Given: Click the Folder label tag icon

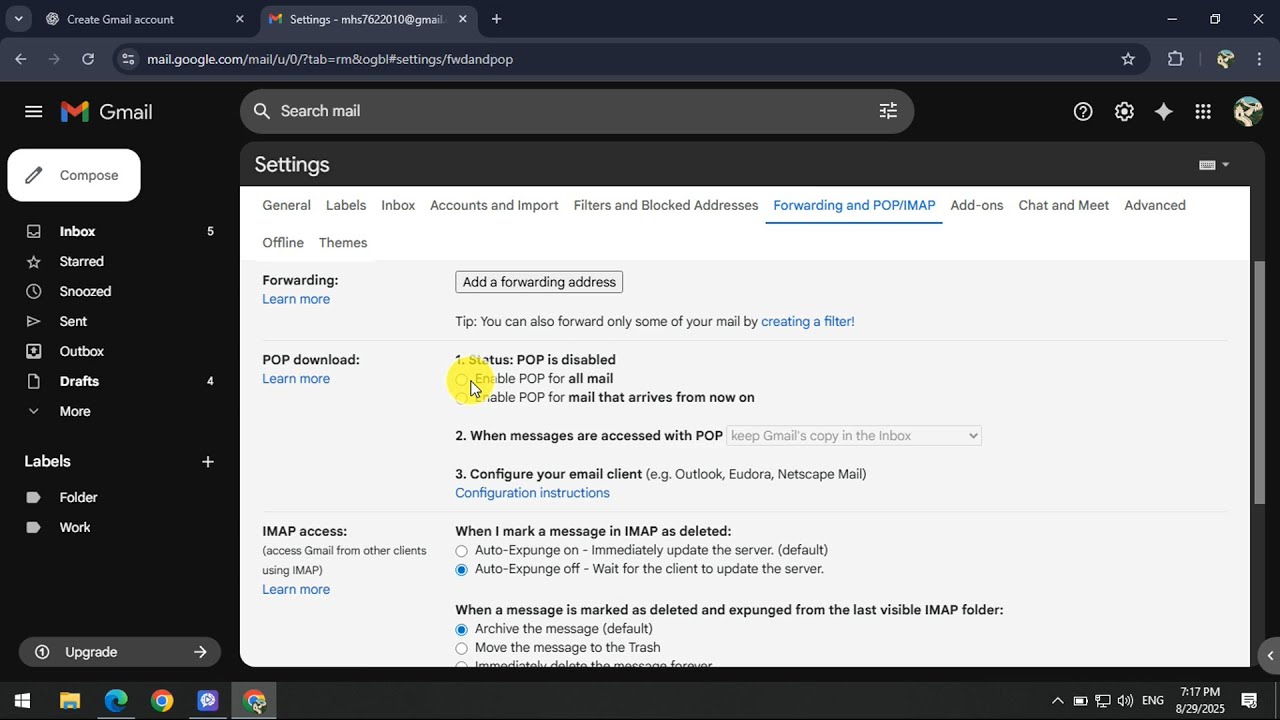Looking at the screenshot, I should 34,497.
